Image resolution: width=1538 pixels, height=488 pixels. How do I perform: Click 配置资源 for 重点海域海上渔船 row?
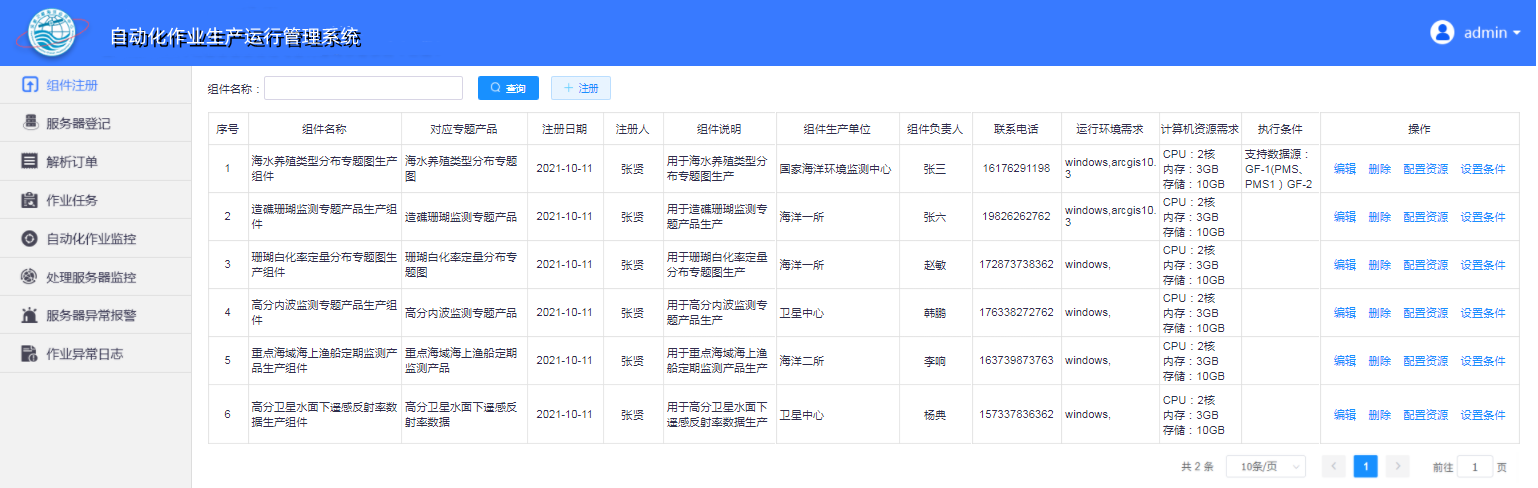1426,361
